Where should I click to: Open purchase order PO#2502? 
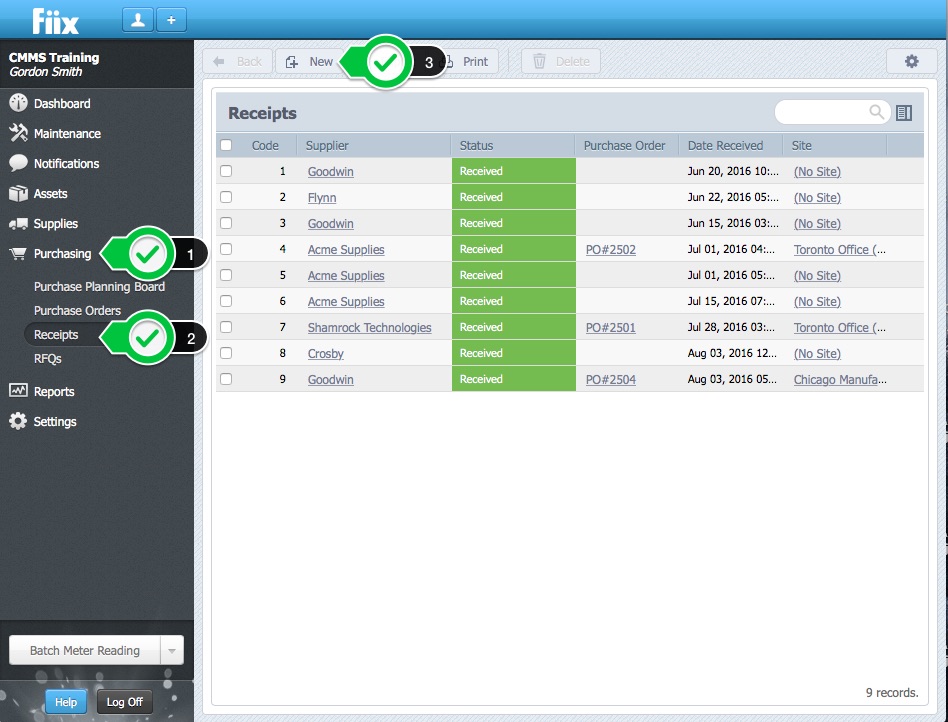click(x=611, y=250)
